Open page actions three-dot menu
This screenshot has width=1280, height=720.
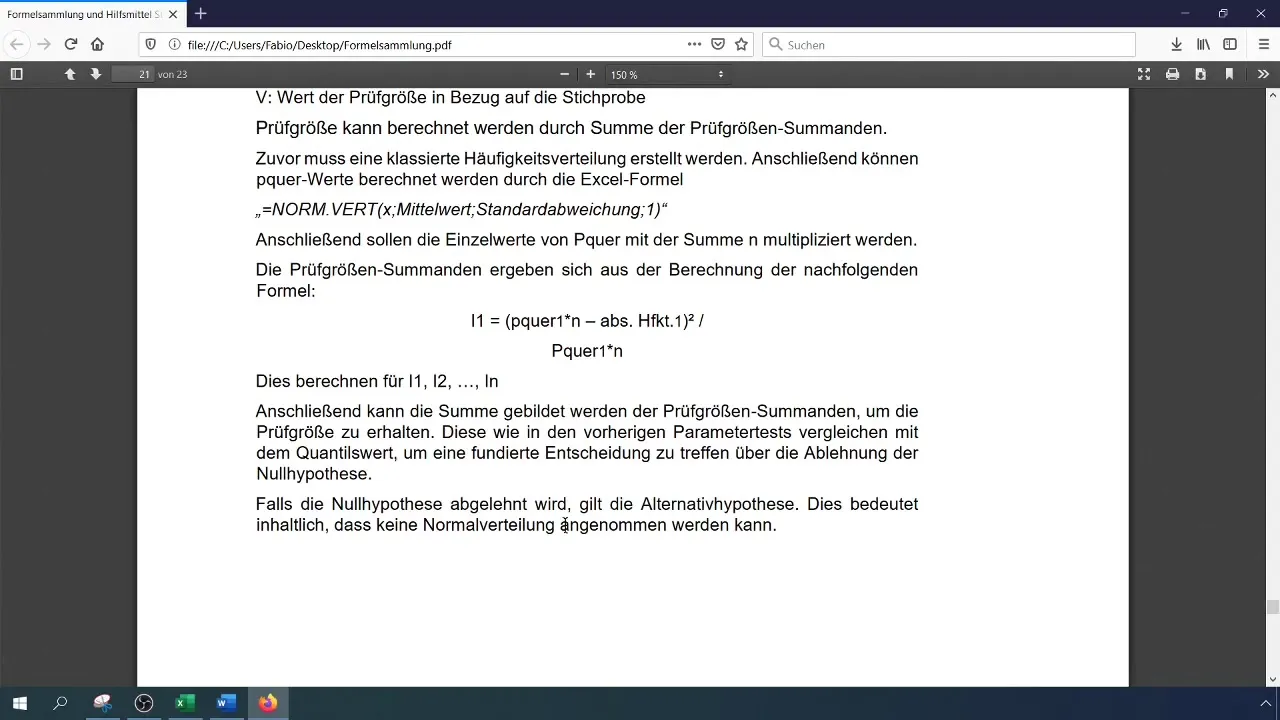694,44
